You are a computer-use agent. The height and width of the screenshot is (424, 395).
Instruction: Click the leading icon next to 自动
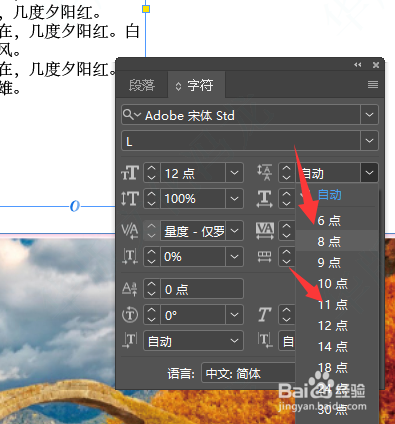[265, 173]
